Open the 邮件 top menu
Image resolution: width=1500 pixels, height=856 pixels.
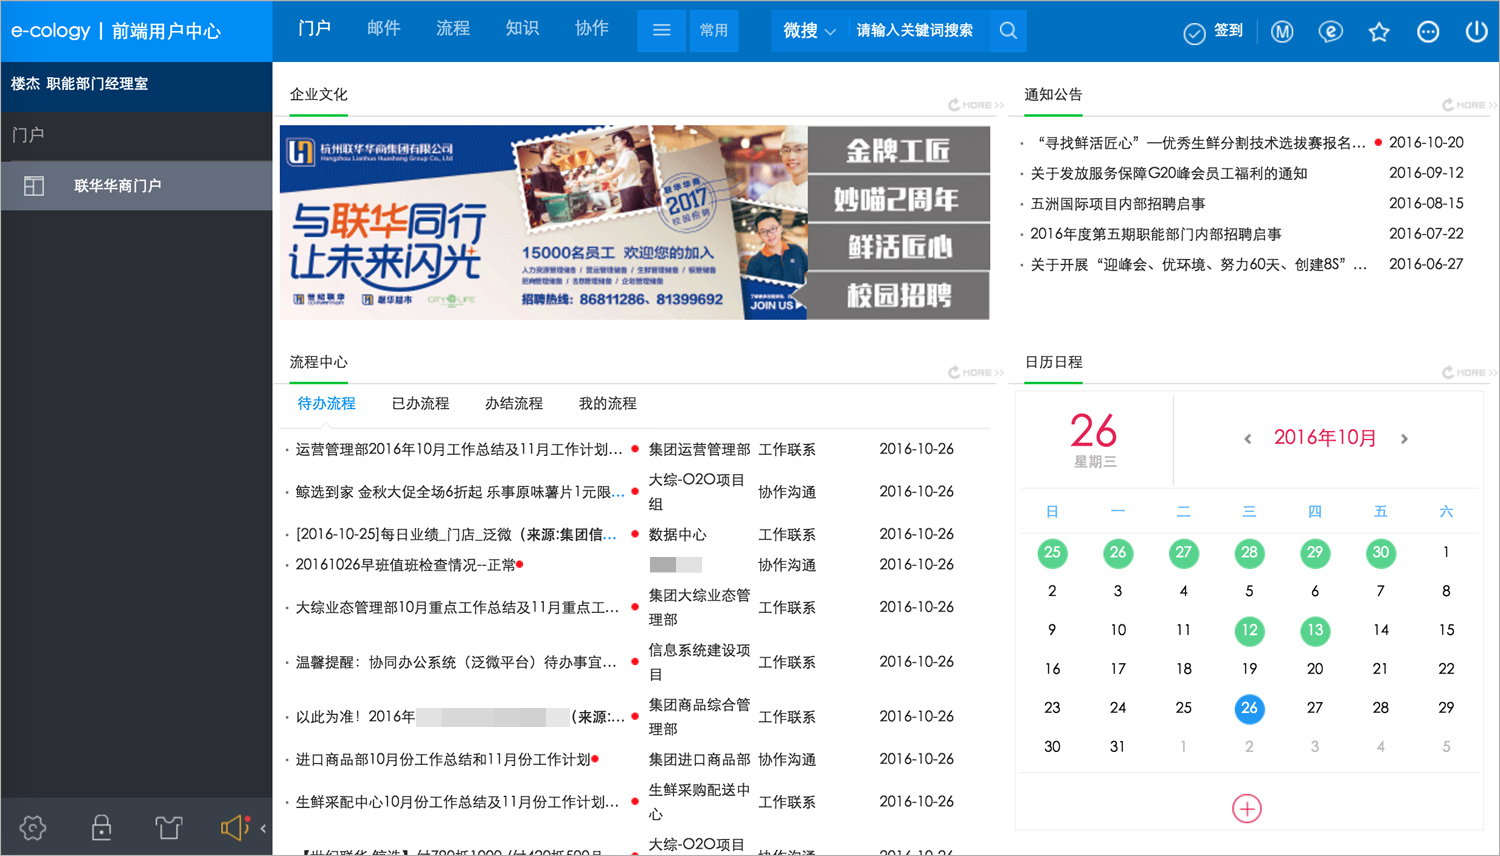[384, 29]
